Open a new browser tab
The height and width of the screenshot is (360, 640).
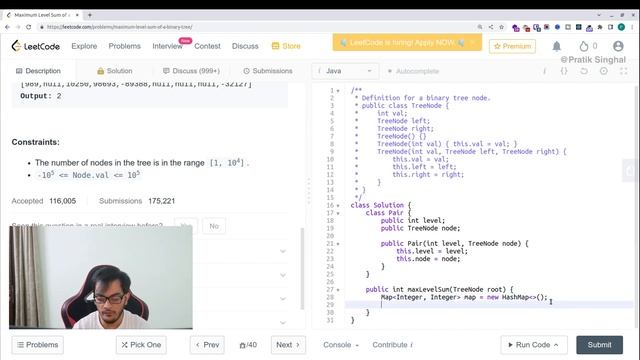[x=89, y=15]
